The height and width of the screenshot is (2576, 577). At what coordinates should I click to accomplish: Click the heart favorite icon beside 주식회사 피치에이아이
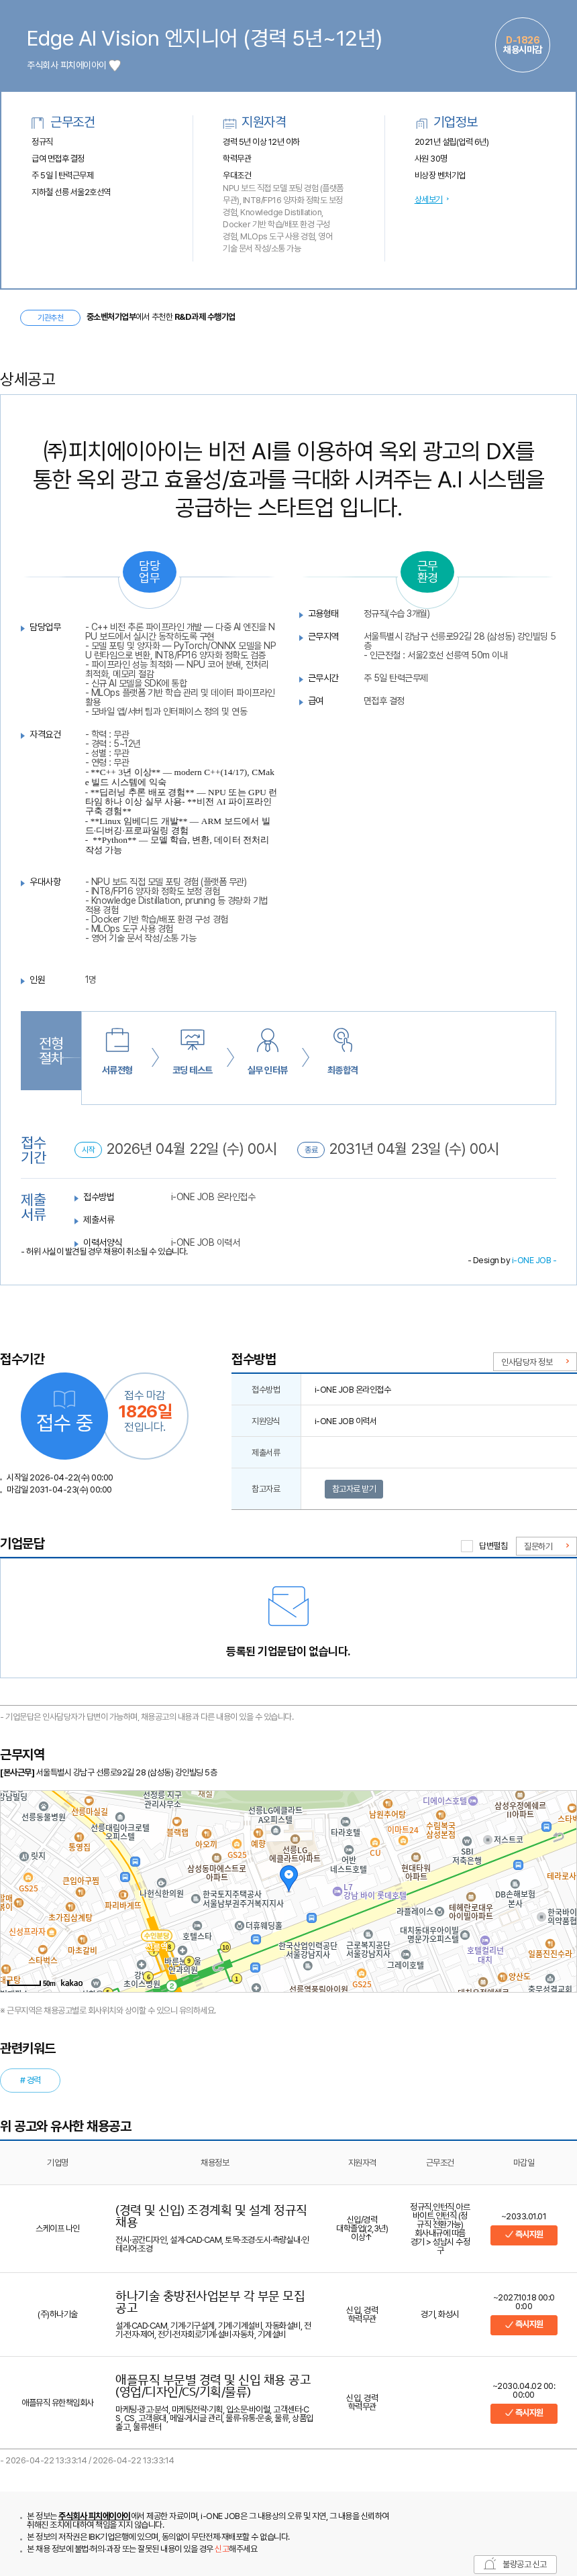114,65
